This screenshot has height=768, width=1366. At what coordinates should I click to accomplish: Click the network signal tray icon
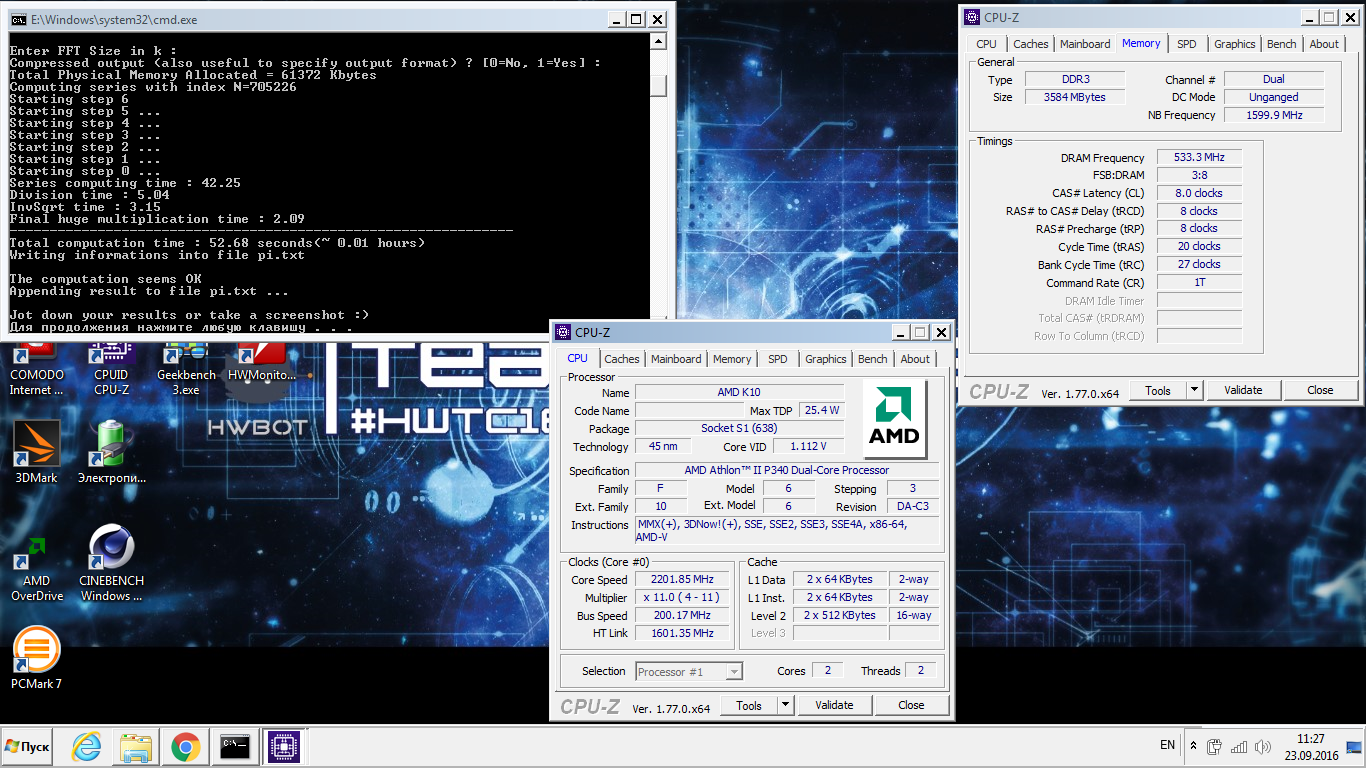pos(1239,746)
